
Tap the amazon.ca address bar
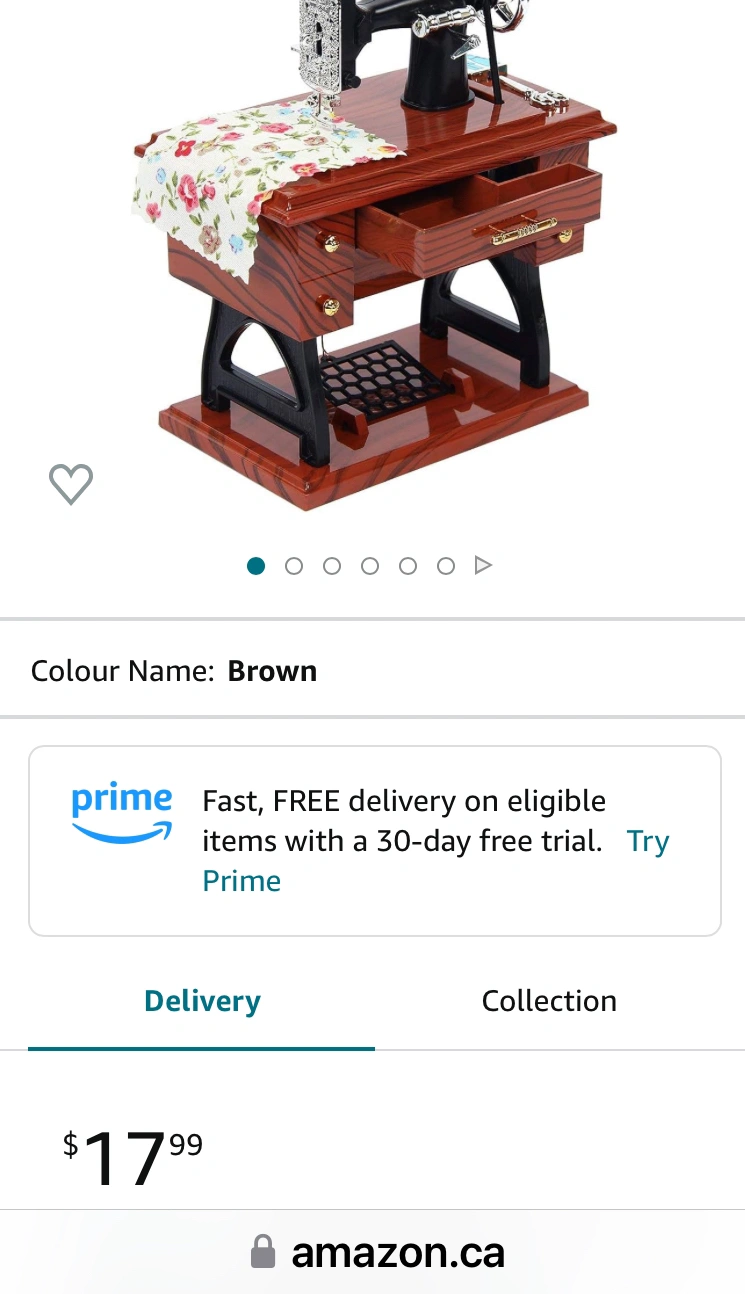coord(378,1252)
